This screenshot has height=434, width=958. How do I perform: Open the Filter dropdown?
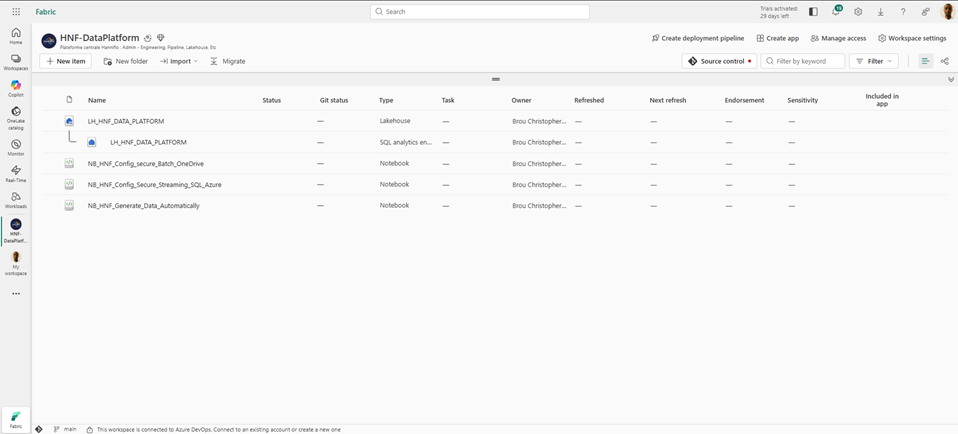(x=873, y=61)
